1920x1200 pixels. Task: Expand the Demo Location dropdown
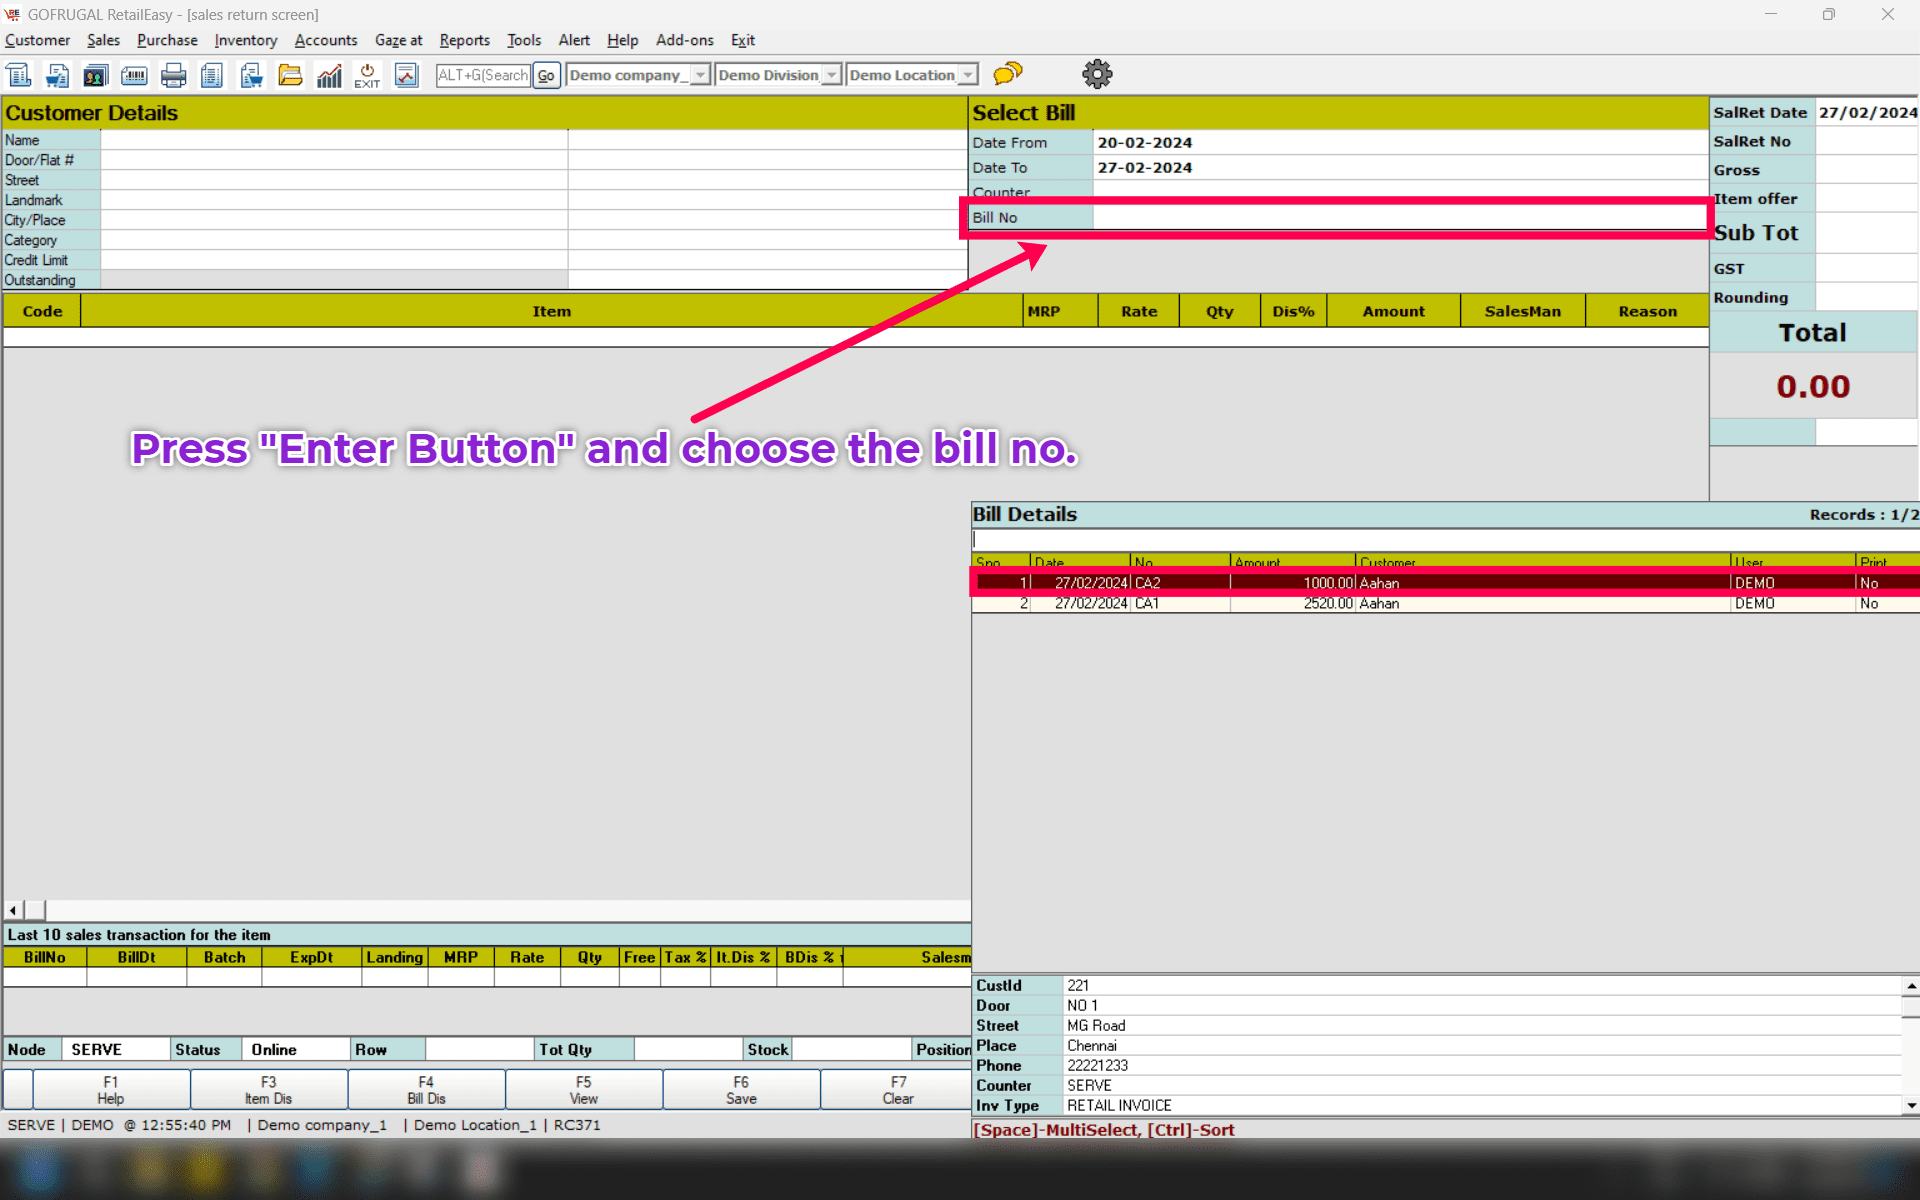(x=967, y=75)
